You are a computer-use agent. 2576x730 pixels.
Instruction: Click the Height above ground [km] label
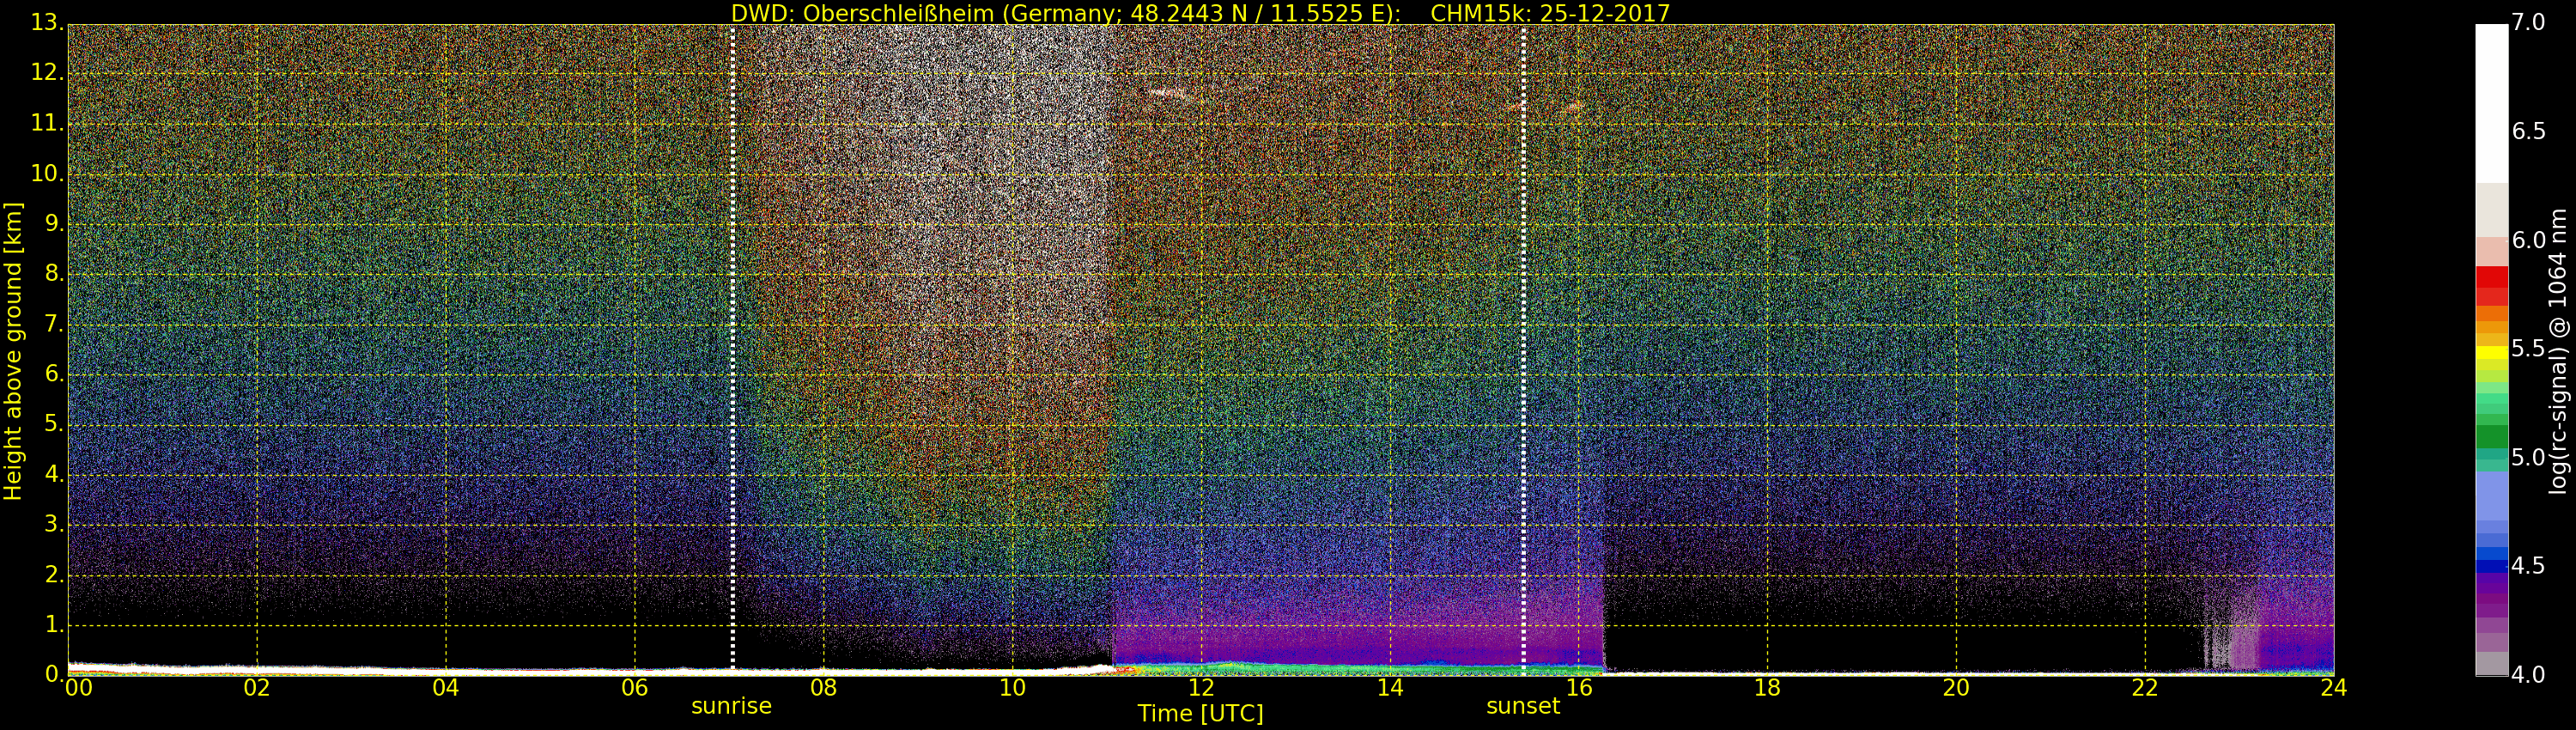[13, 350]
